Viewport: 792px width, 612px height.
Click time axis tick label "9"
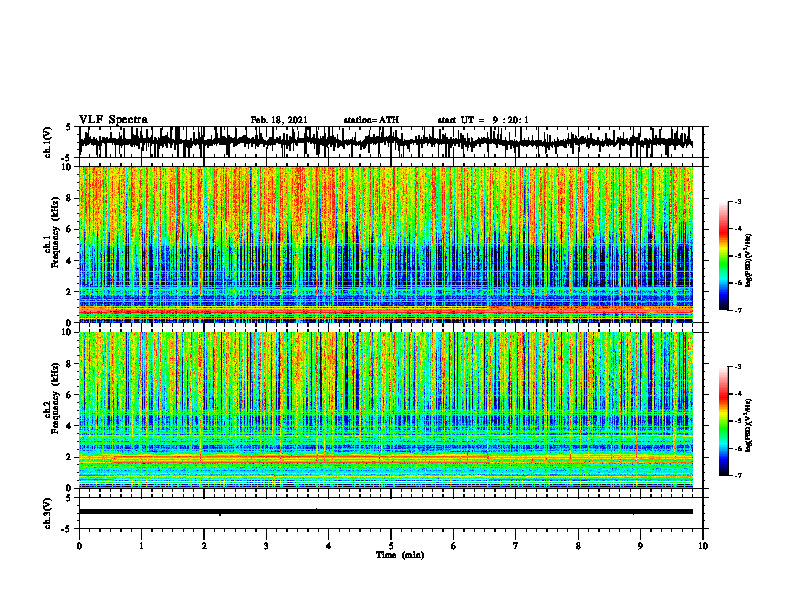(640, 546)
